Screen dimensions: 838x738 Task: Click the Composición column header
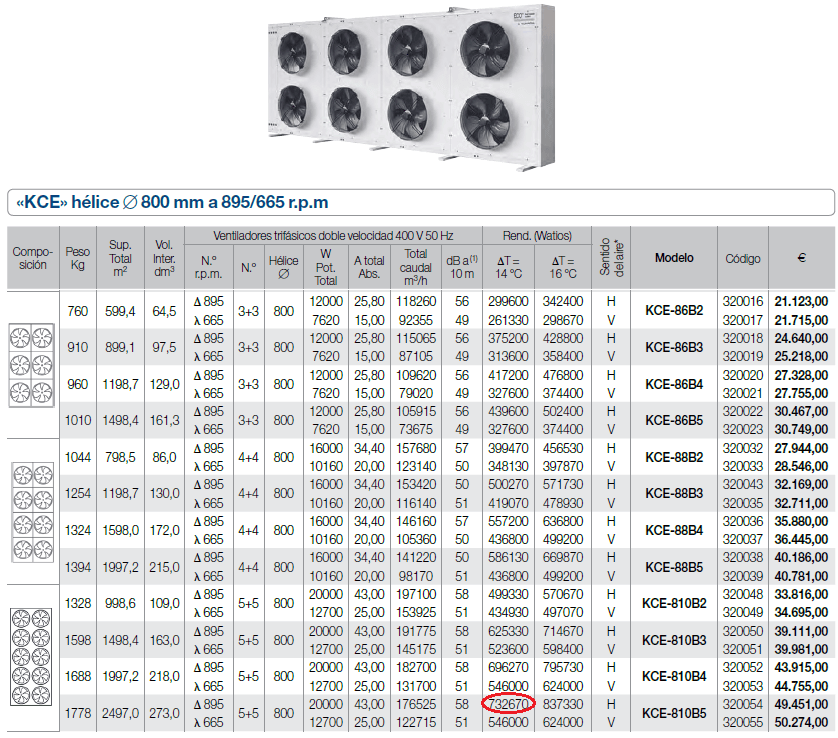(x=29, y=259)
